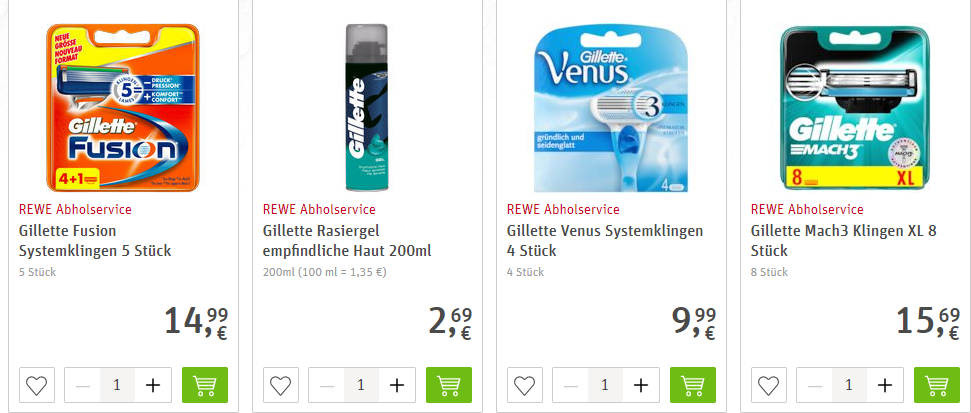This screenshot has height=413, width=971.
Task: Toggle heart for Gillette Venus Systemklingen
Action: [525, 385]
